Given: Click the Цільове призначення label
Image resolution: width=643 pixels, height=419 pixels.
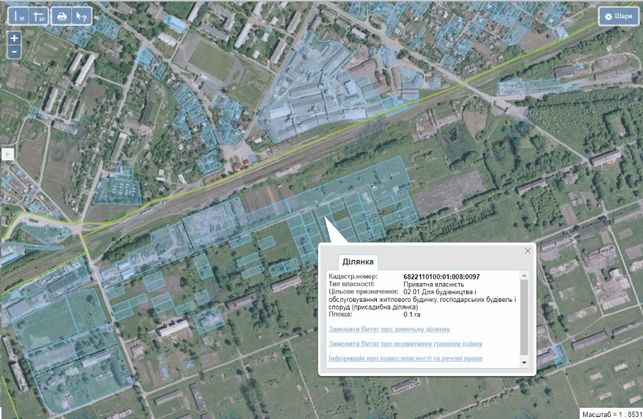Looking at the screenshot, I should [x=363, y=291].
